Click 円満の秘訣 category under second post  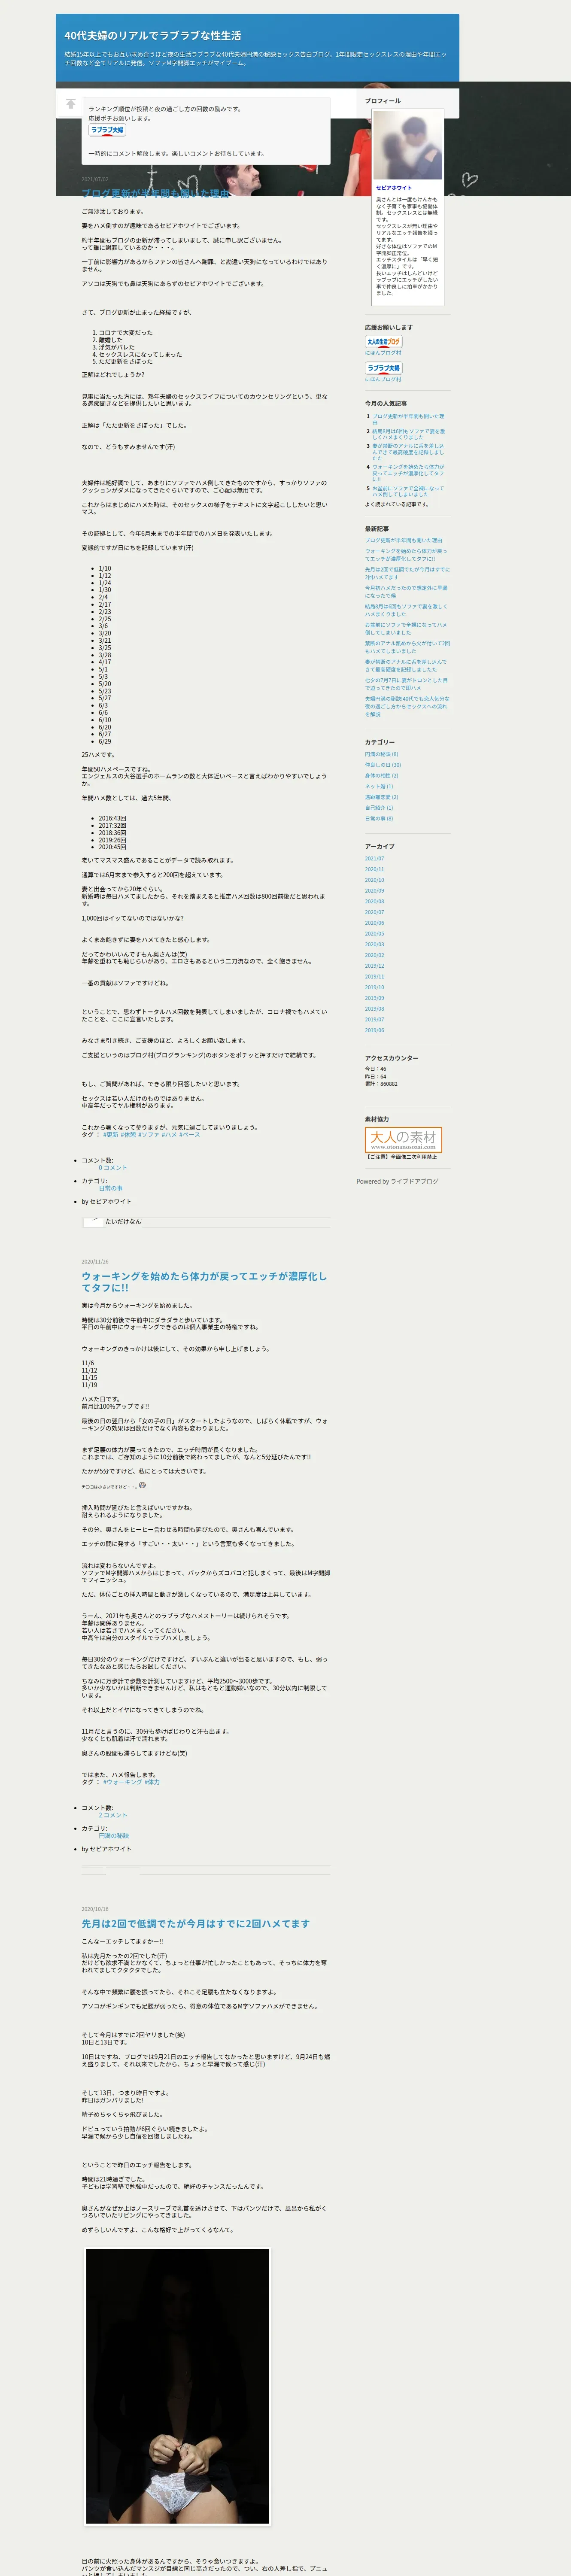click(114, 1836)
